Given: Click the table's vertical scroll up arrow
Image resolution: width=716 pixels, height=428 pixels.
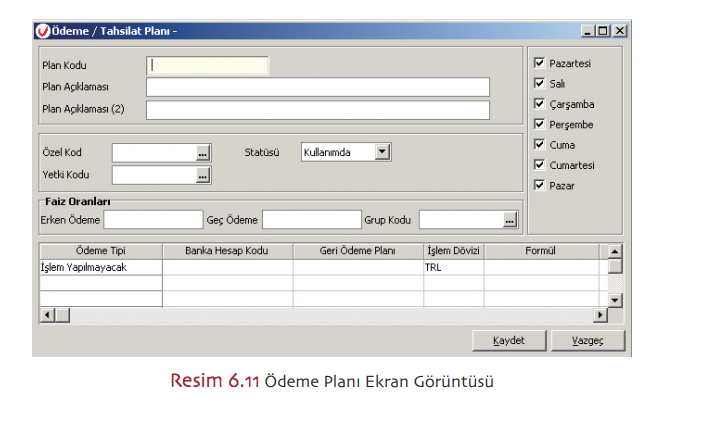Looking at the screenshot, I should click(615, 251).
